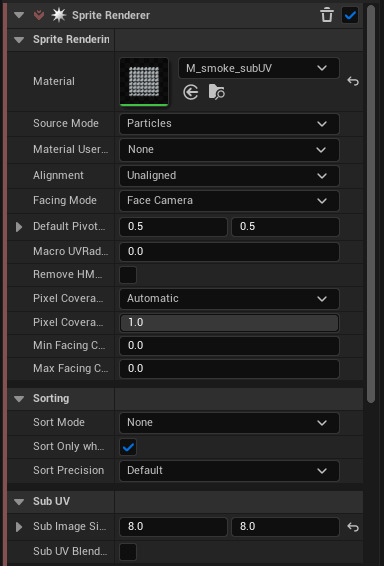
Task: Reset Sub Image Size to default arrow
Action: (353, 527)
